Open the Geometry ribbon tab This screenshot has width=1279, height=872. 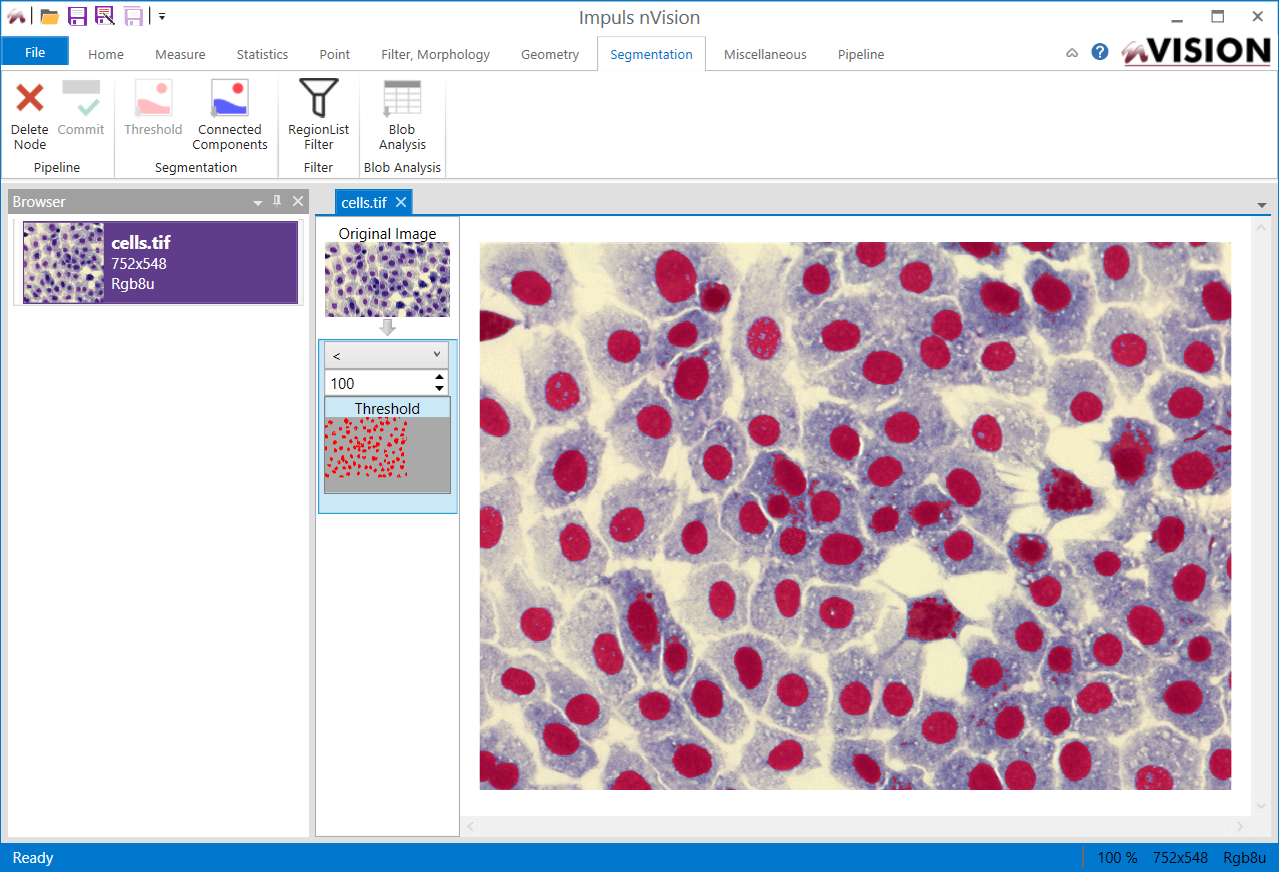click(550, 54)
